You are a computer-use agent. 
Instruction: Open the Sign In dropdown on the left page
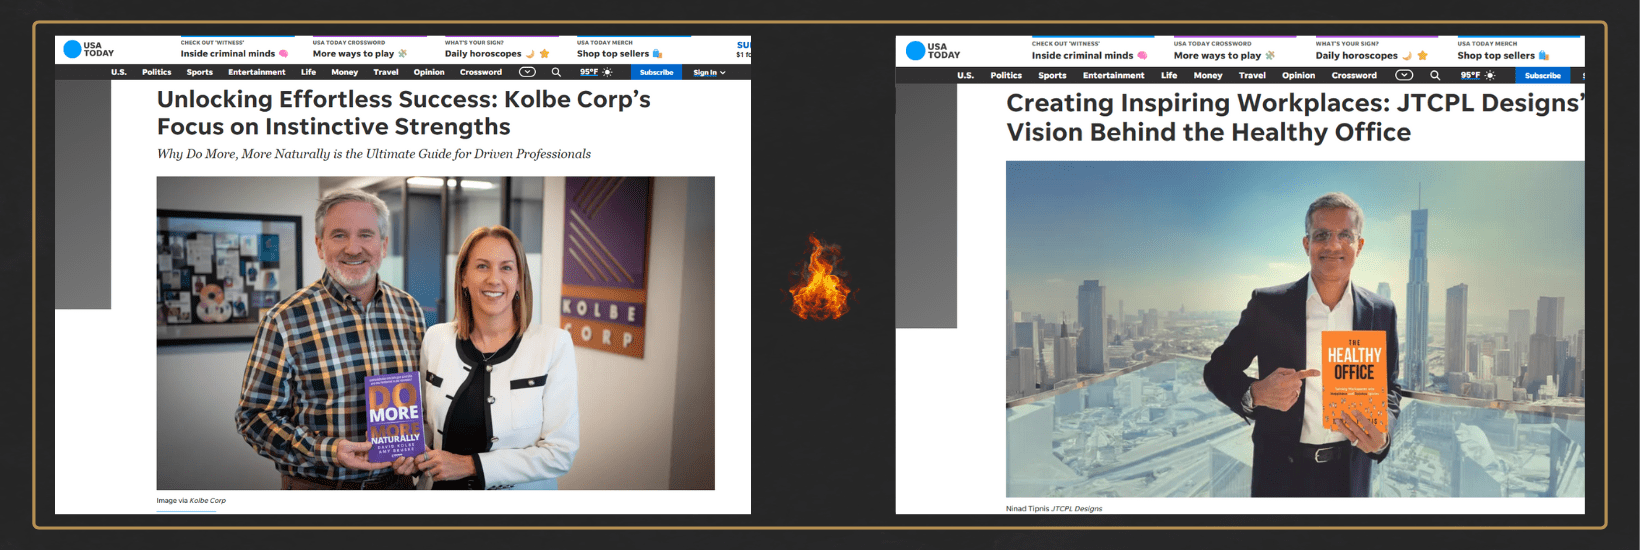pos(709,72)
